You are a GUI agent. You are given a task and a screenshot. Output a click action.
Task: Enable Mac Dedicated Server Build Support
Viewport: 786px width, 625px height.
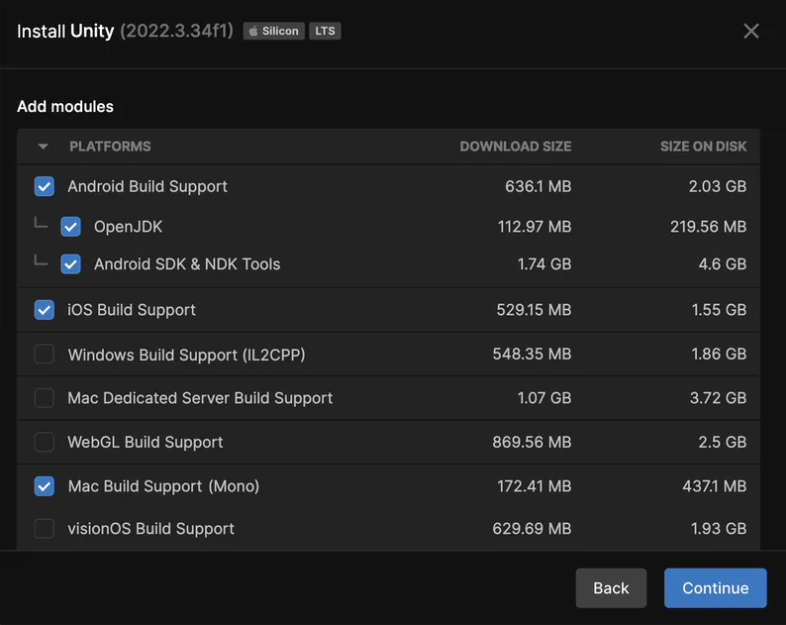[x=44, y=398]
